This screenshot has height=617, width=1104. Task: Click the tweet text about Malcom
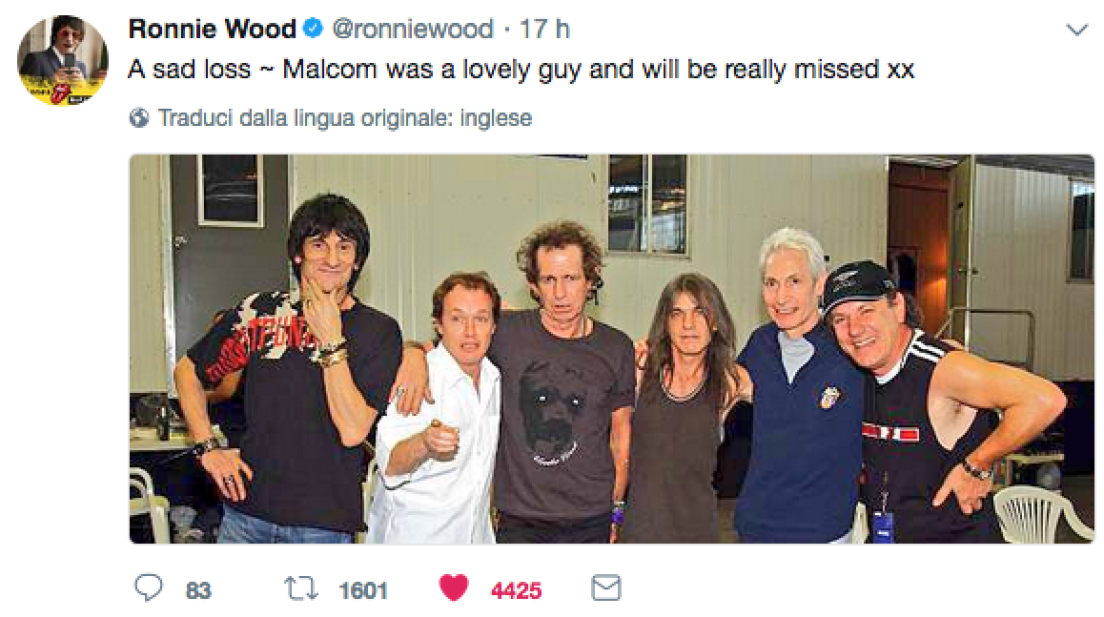(521, 69)
